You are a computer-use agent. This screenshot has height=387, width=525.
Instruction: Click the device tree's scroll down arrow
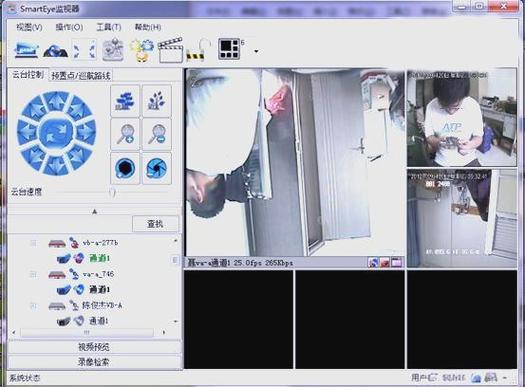[175, 321]
